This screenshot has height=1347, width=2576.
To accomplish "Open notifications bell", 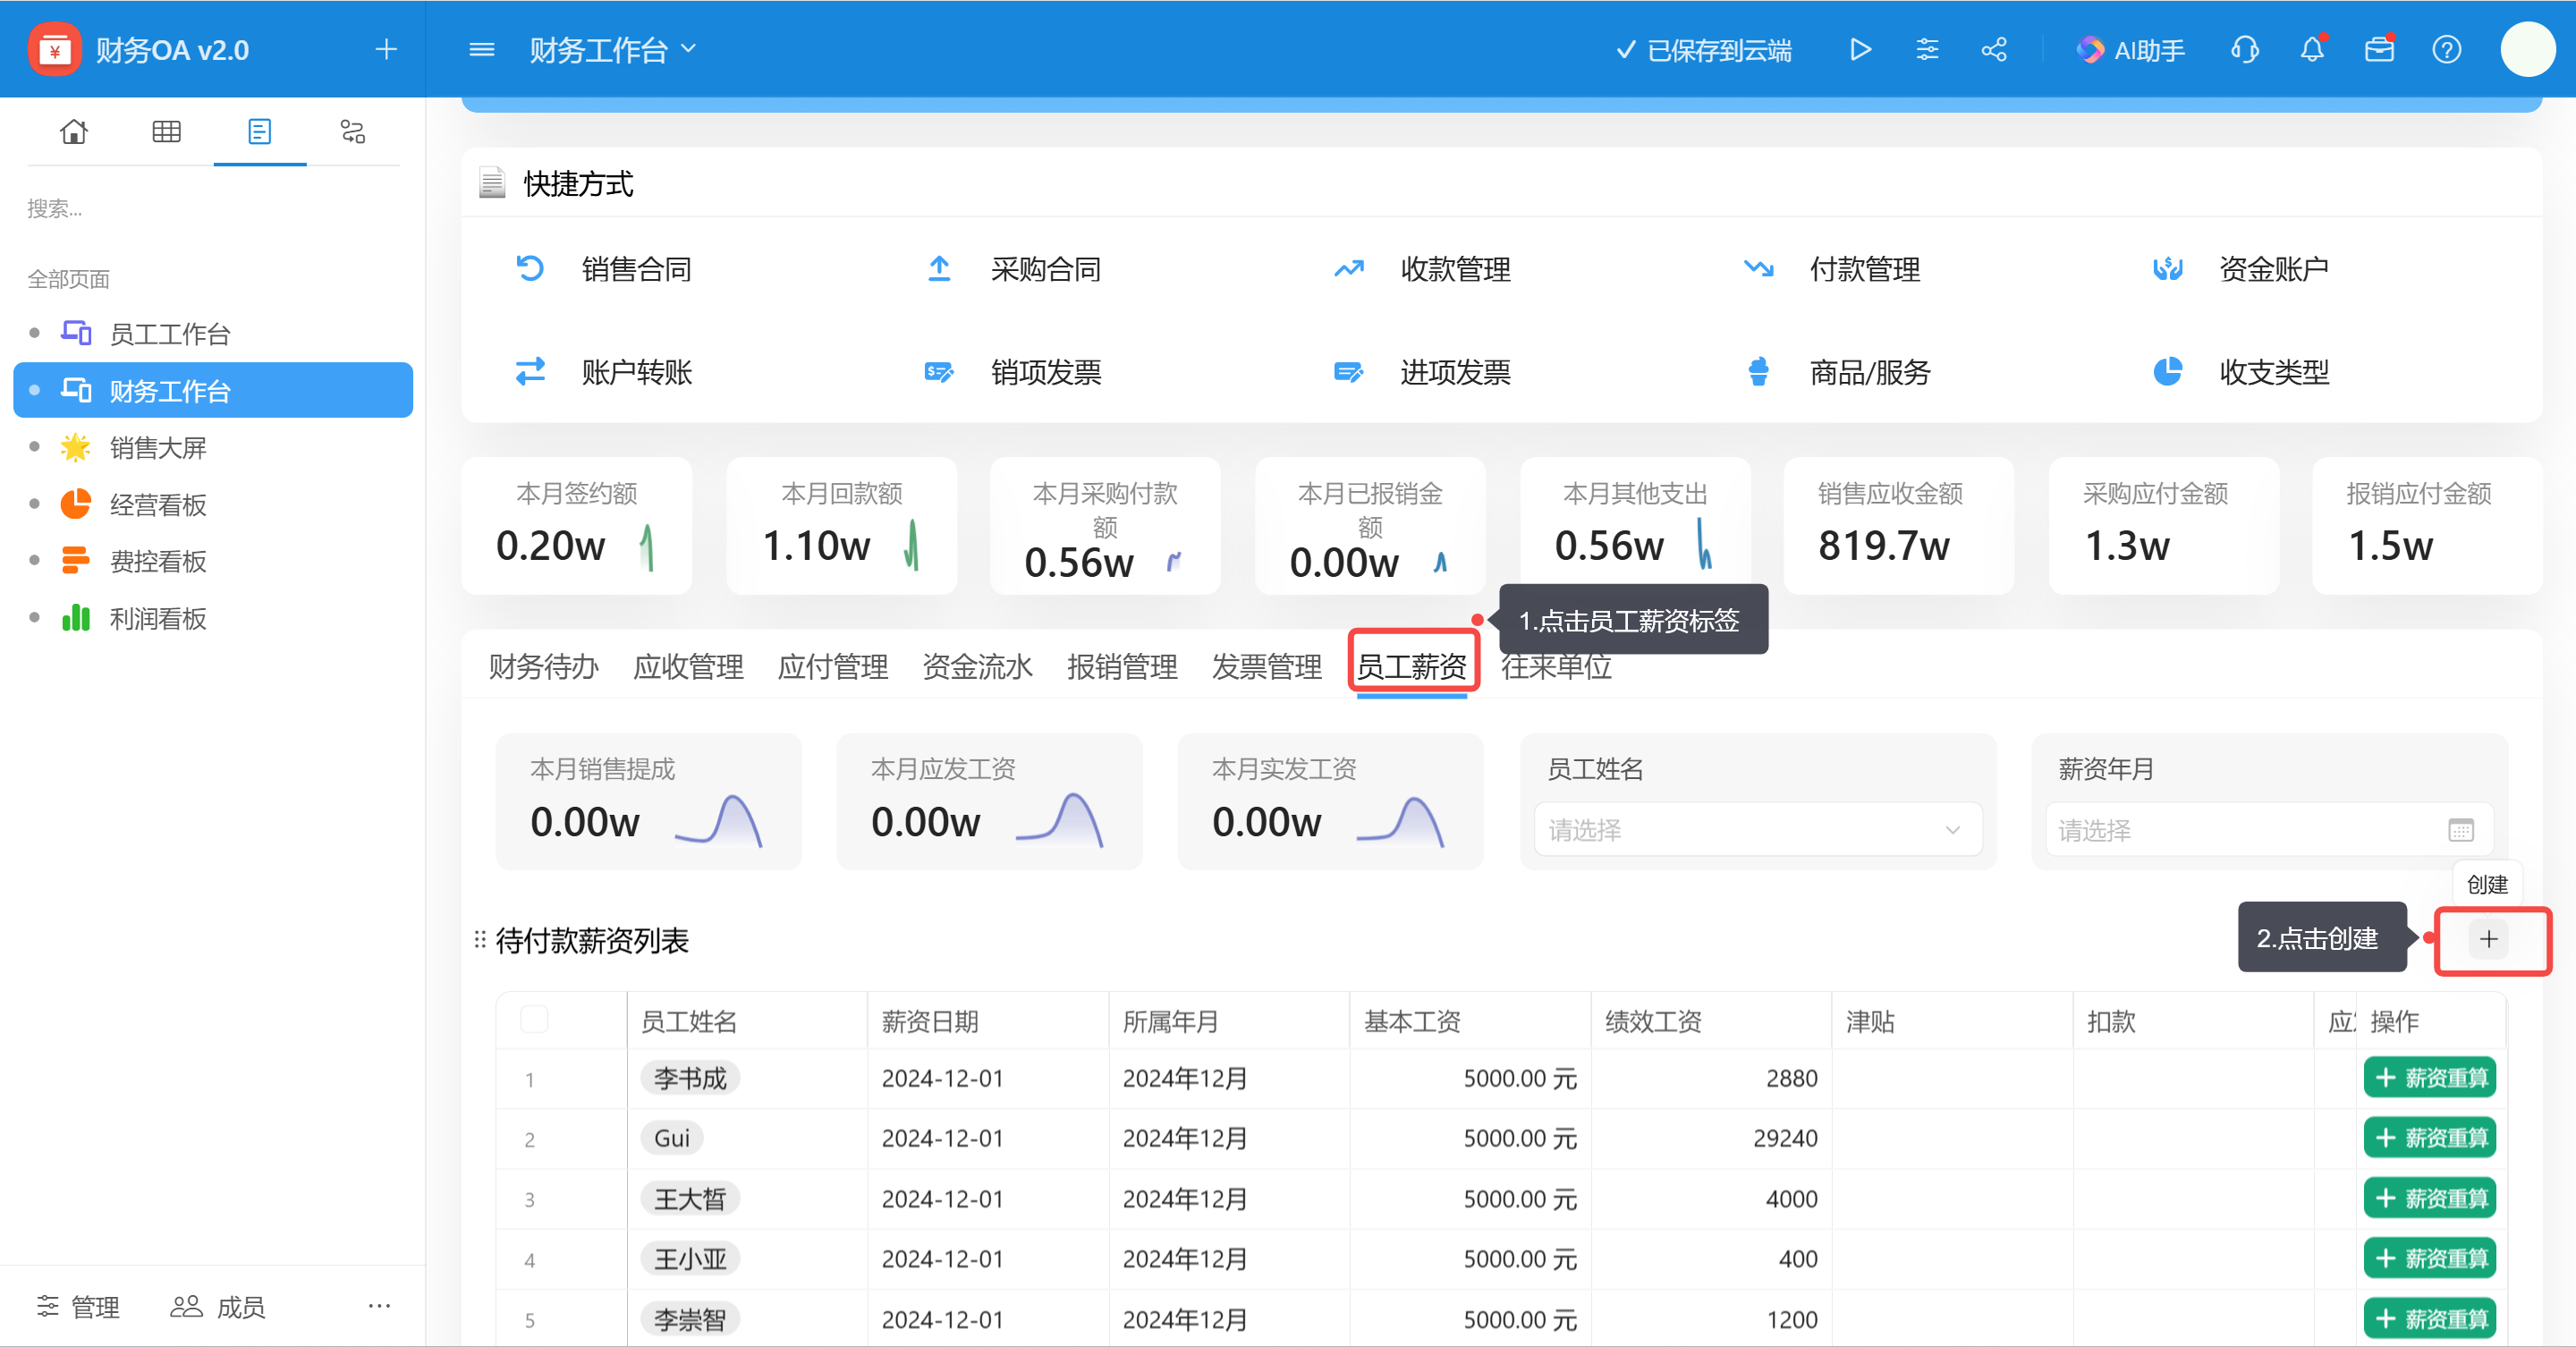I will [x=2311, y=49].
